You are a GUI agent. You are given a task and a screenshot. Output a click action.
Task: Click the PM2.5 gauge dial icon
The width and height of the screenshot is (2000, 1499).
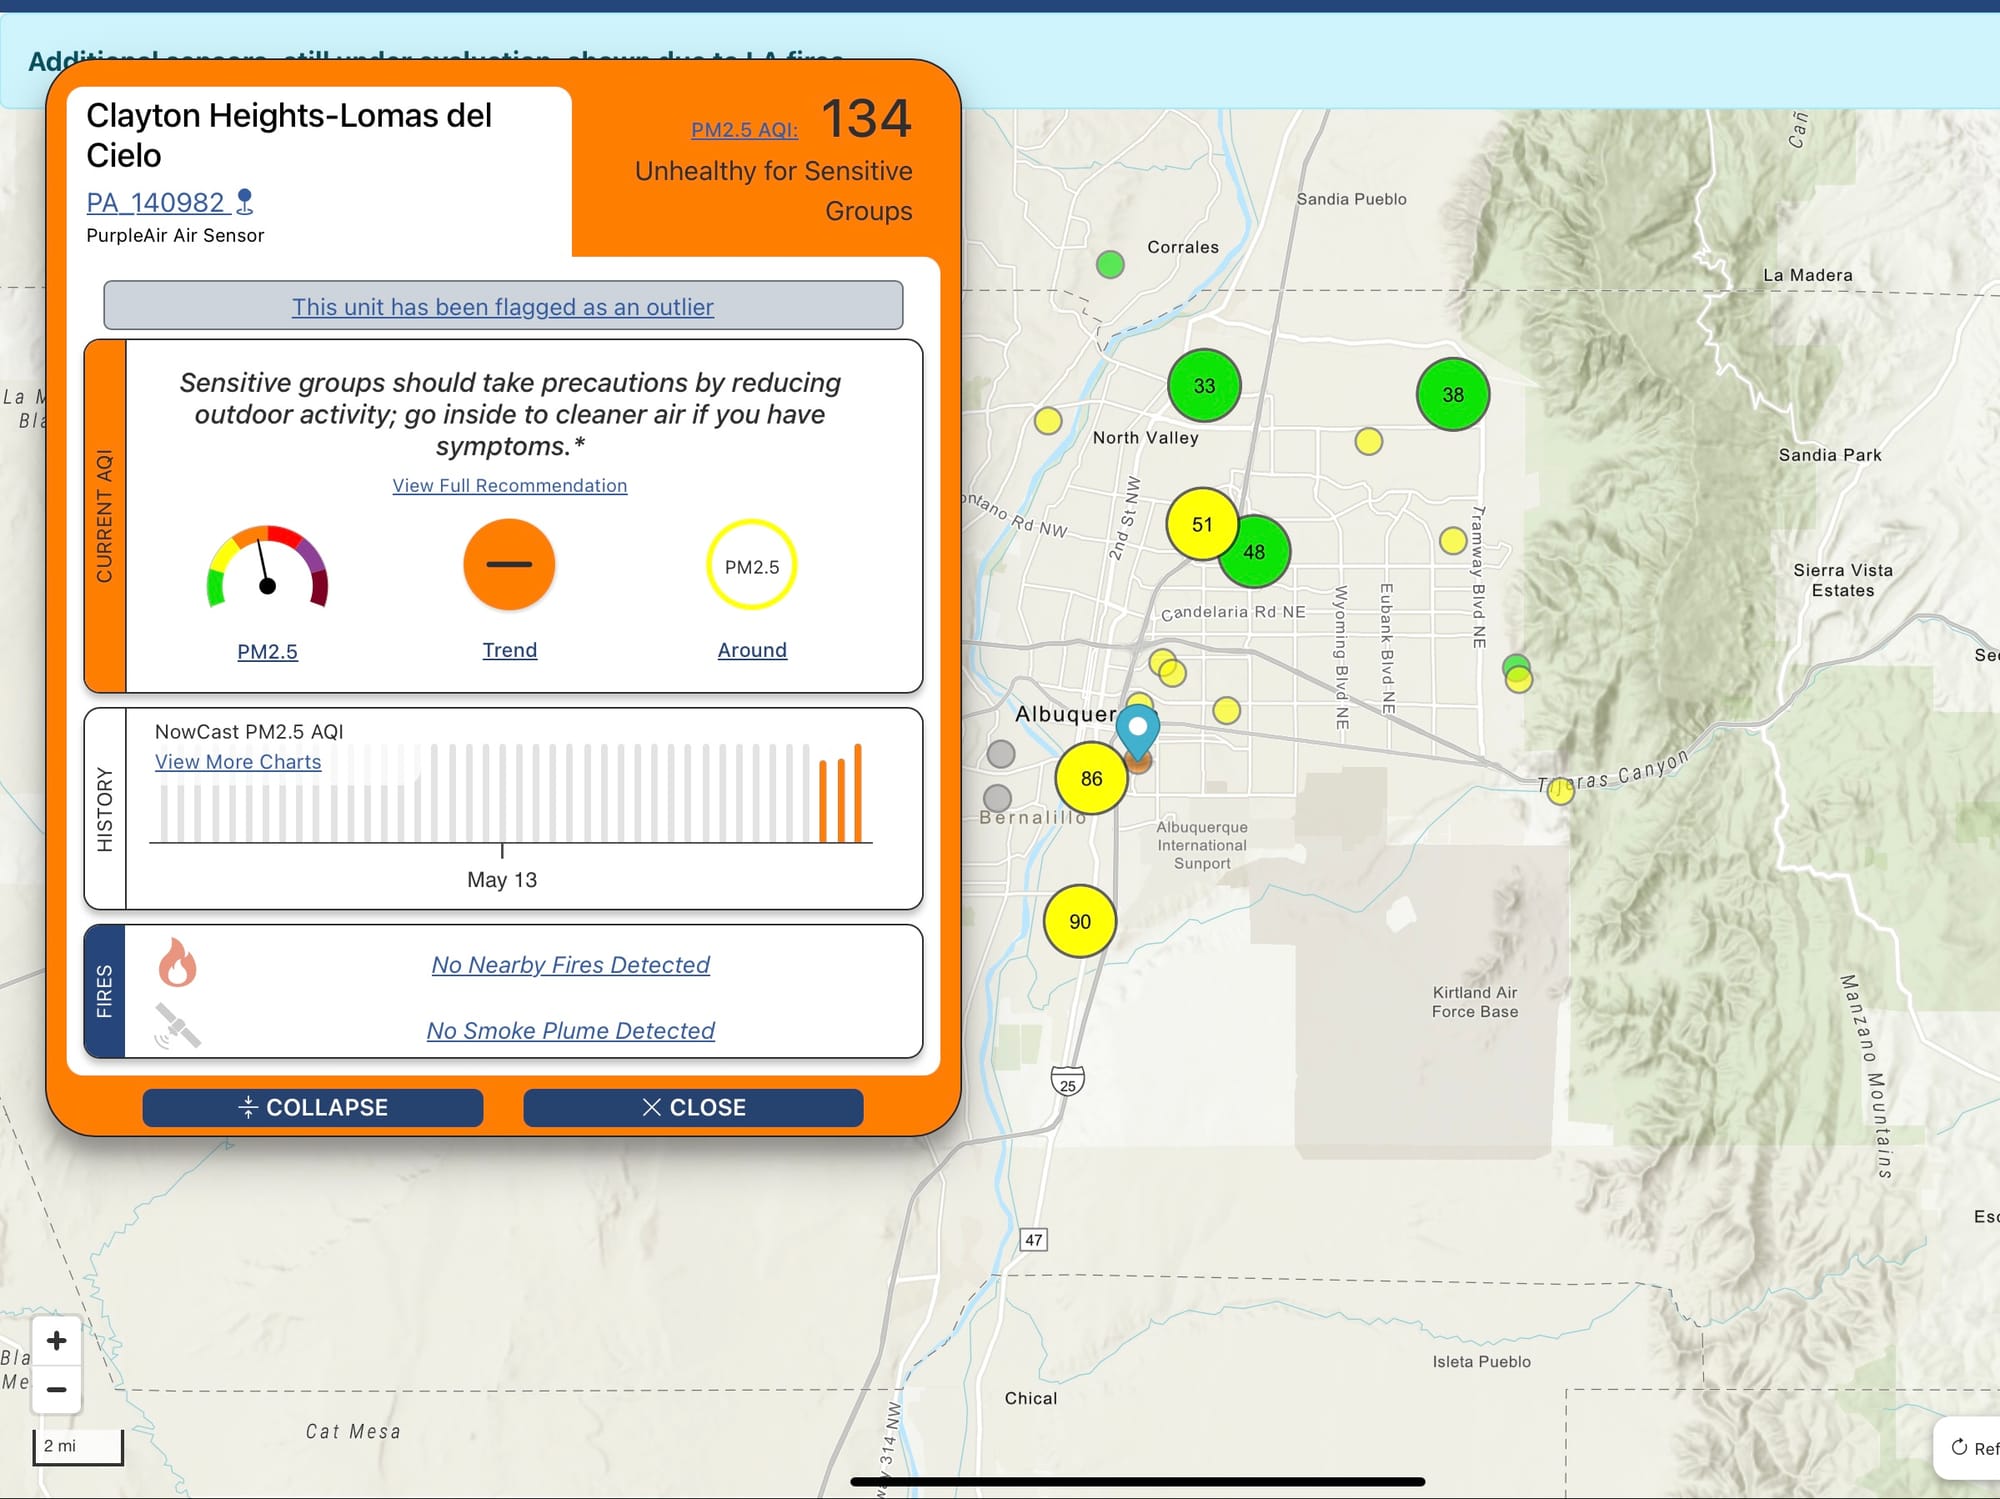267,567
